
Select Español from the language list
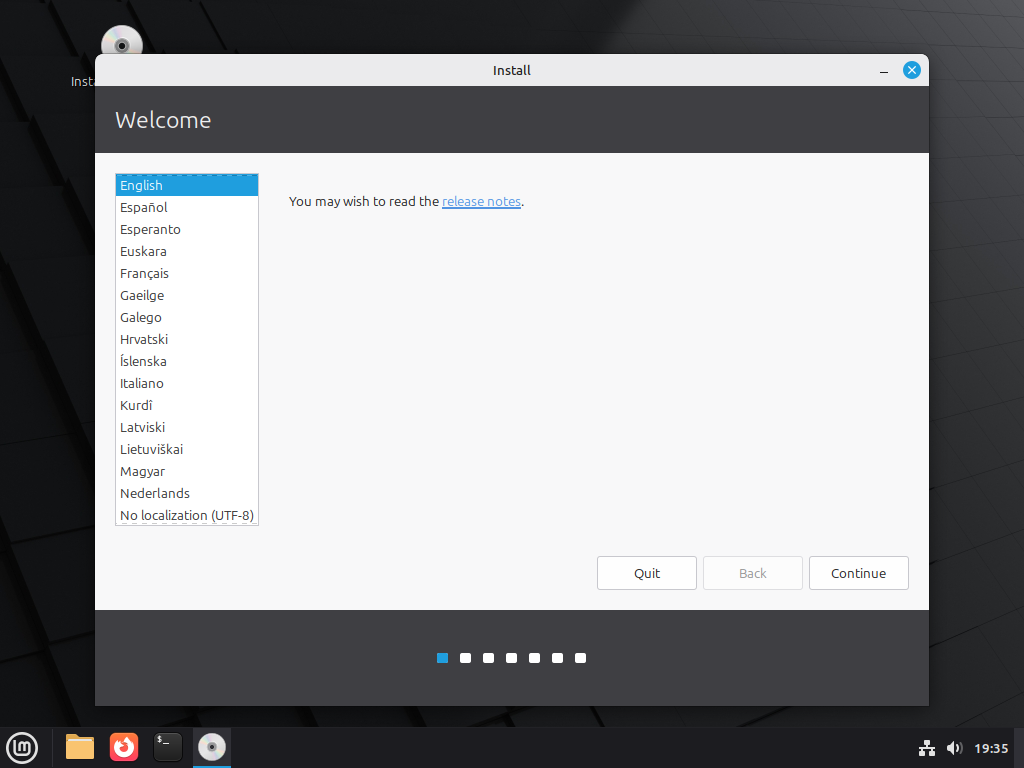click(144, 207)
